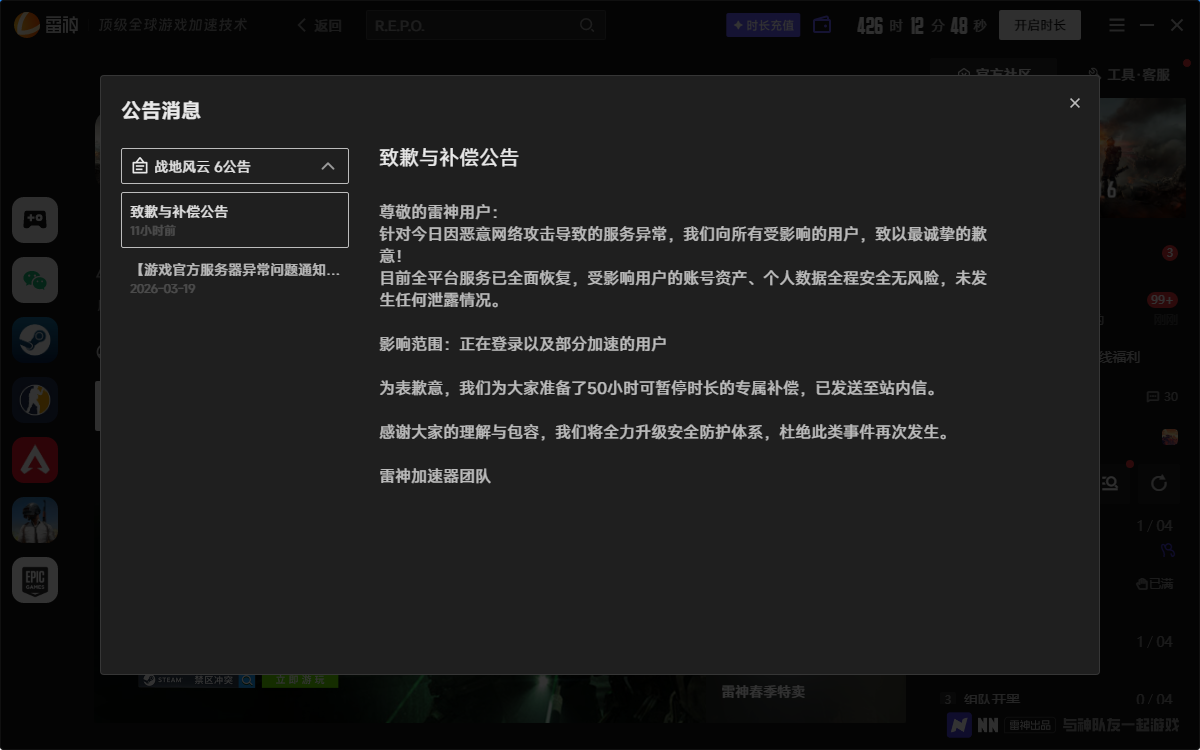Collapse the 战地风云6公告 dropdown
This screenshot has width=1200, height=750.
tap(328, 166)
